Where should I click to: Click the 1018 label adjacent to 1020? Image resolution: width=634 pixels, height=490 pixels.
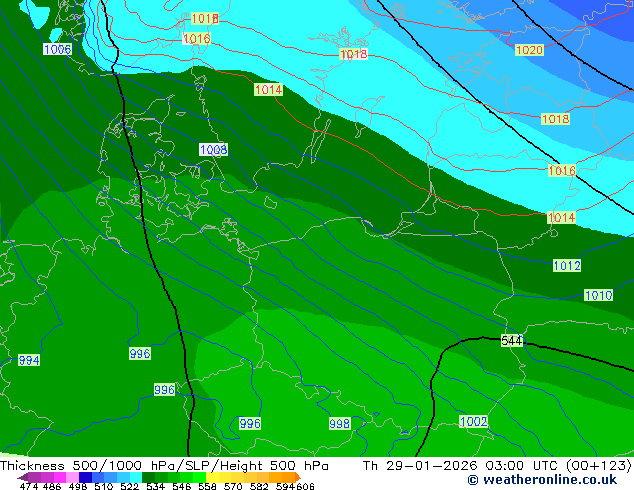point(556,119)
